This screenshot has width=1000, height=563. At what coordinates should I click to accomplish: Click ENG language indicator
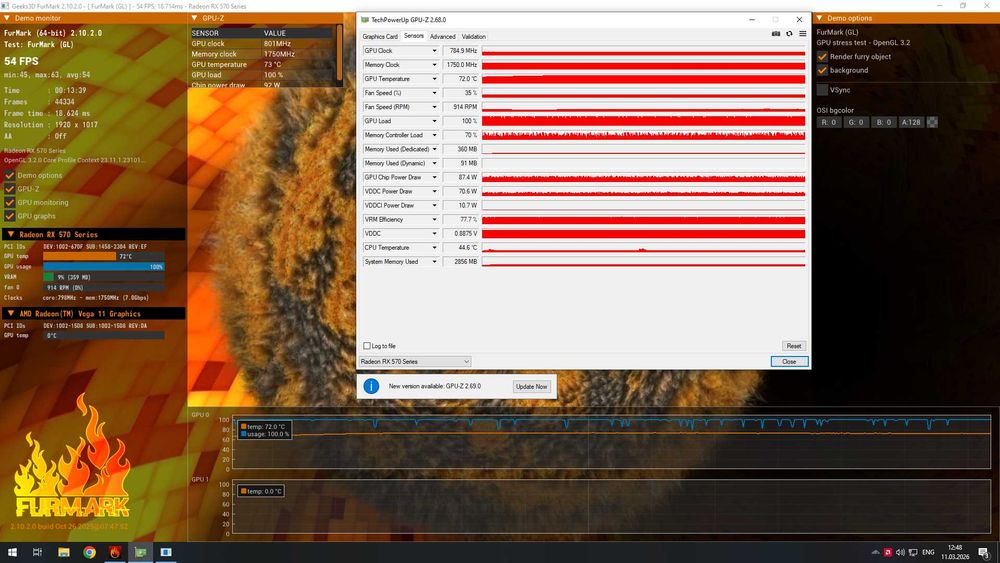[928, 552]
